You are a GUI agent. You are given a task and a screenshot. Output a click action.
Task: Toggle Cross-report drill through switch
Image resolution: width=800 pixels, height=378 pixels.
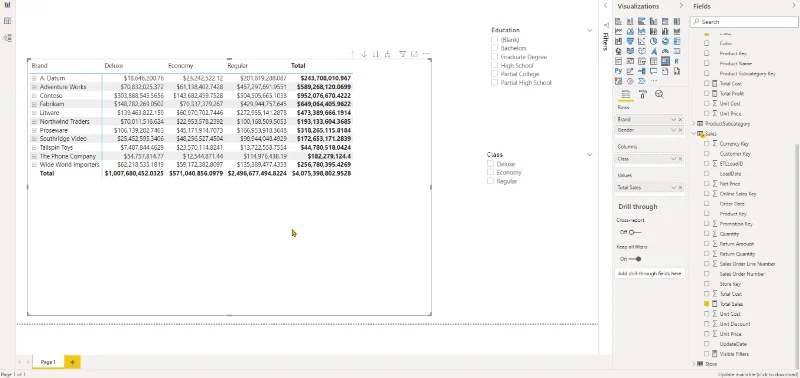(634, 232)
